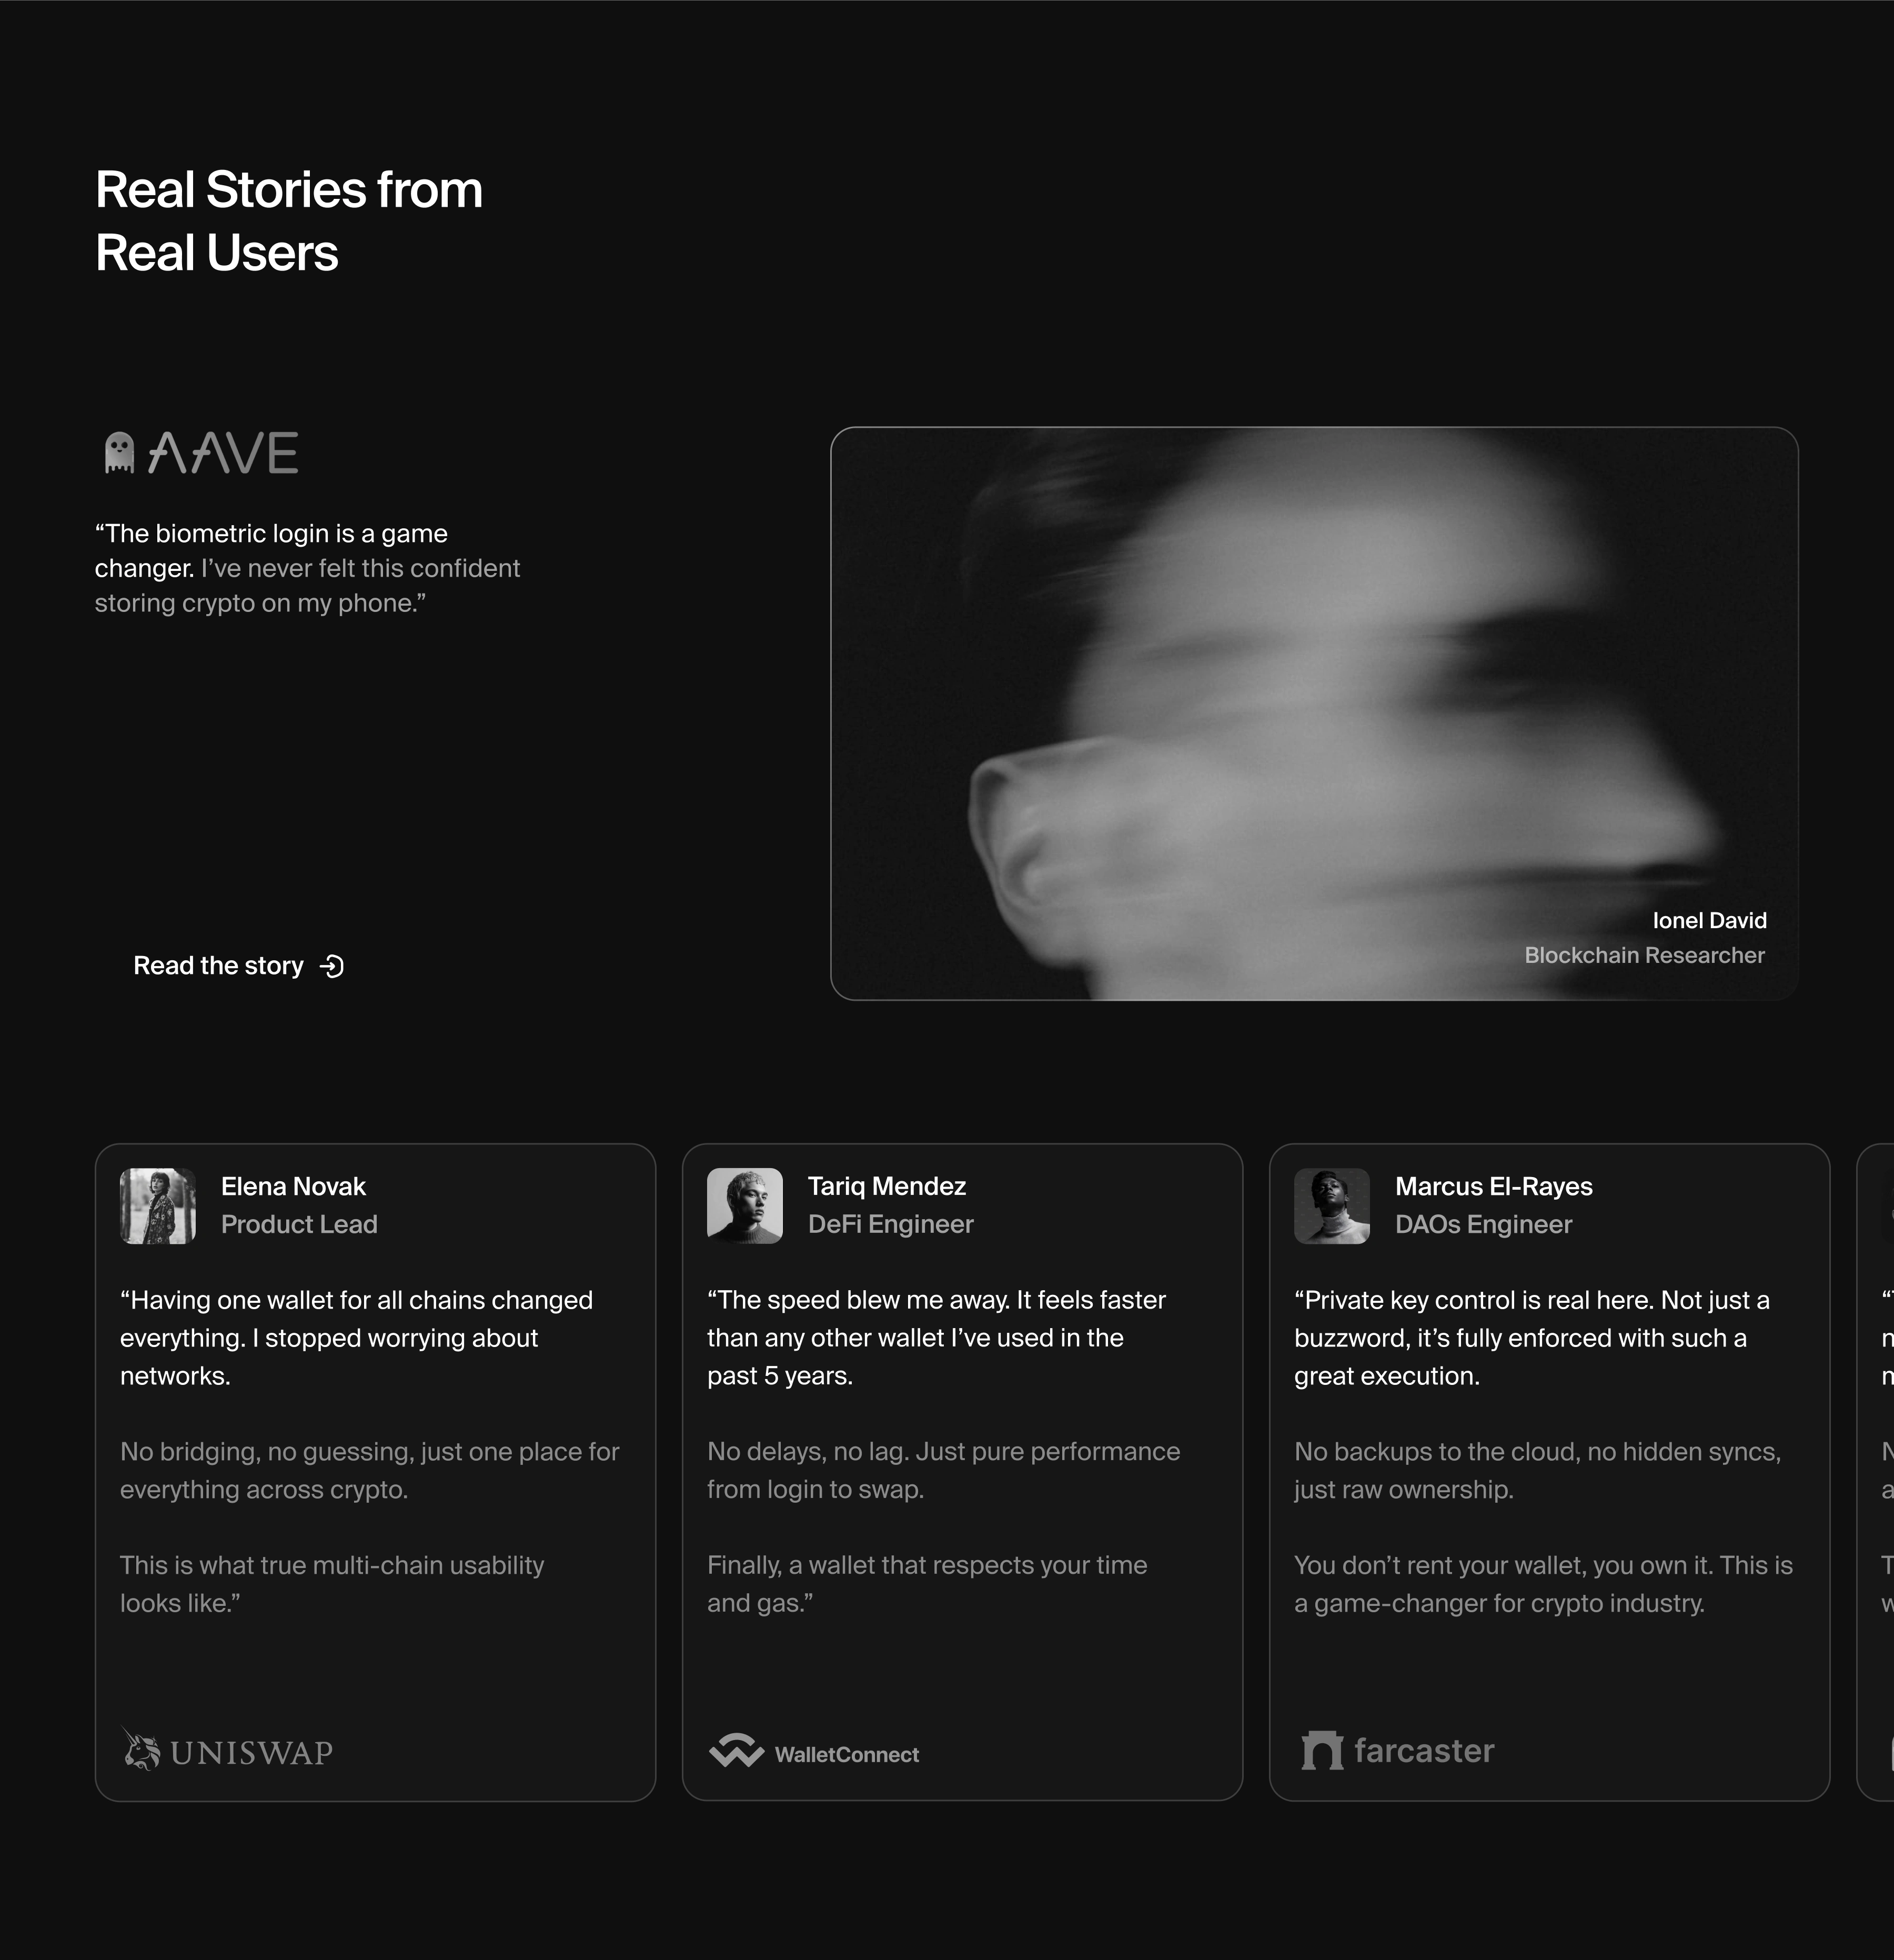Select the biometric login quote text
The image size is (1894, 1960).
(x=307, y=568)
